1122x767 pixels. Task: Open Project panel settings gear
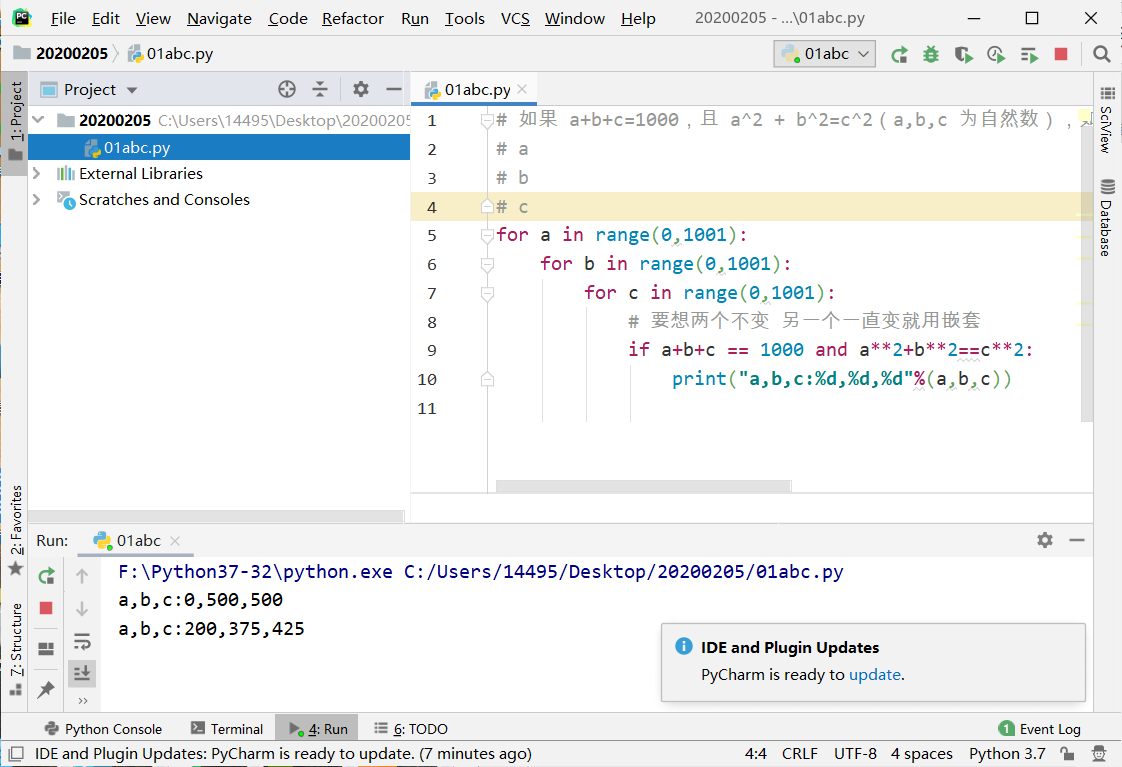click(x=361, y=89)
